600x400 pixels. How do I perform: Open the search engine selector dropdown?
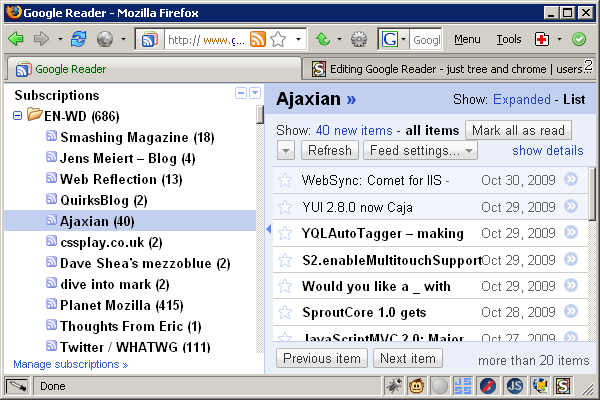(x=404, y=39)
